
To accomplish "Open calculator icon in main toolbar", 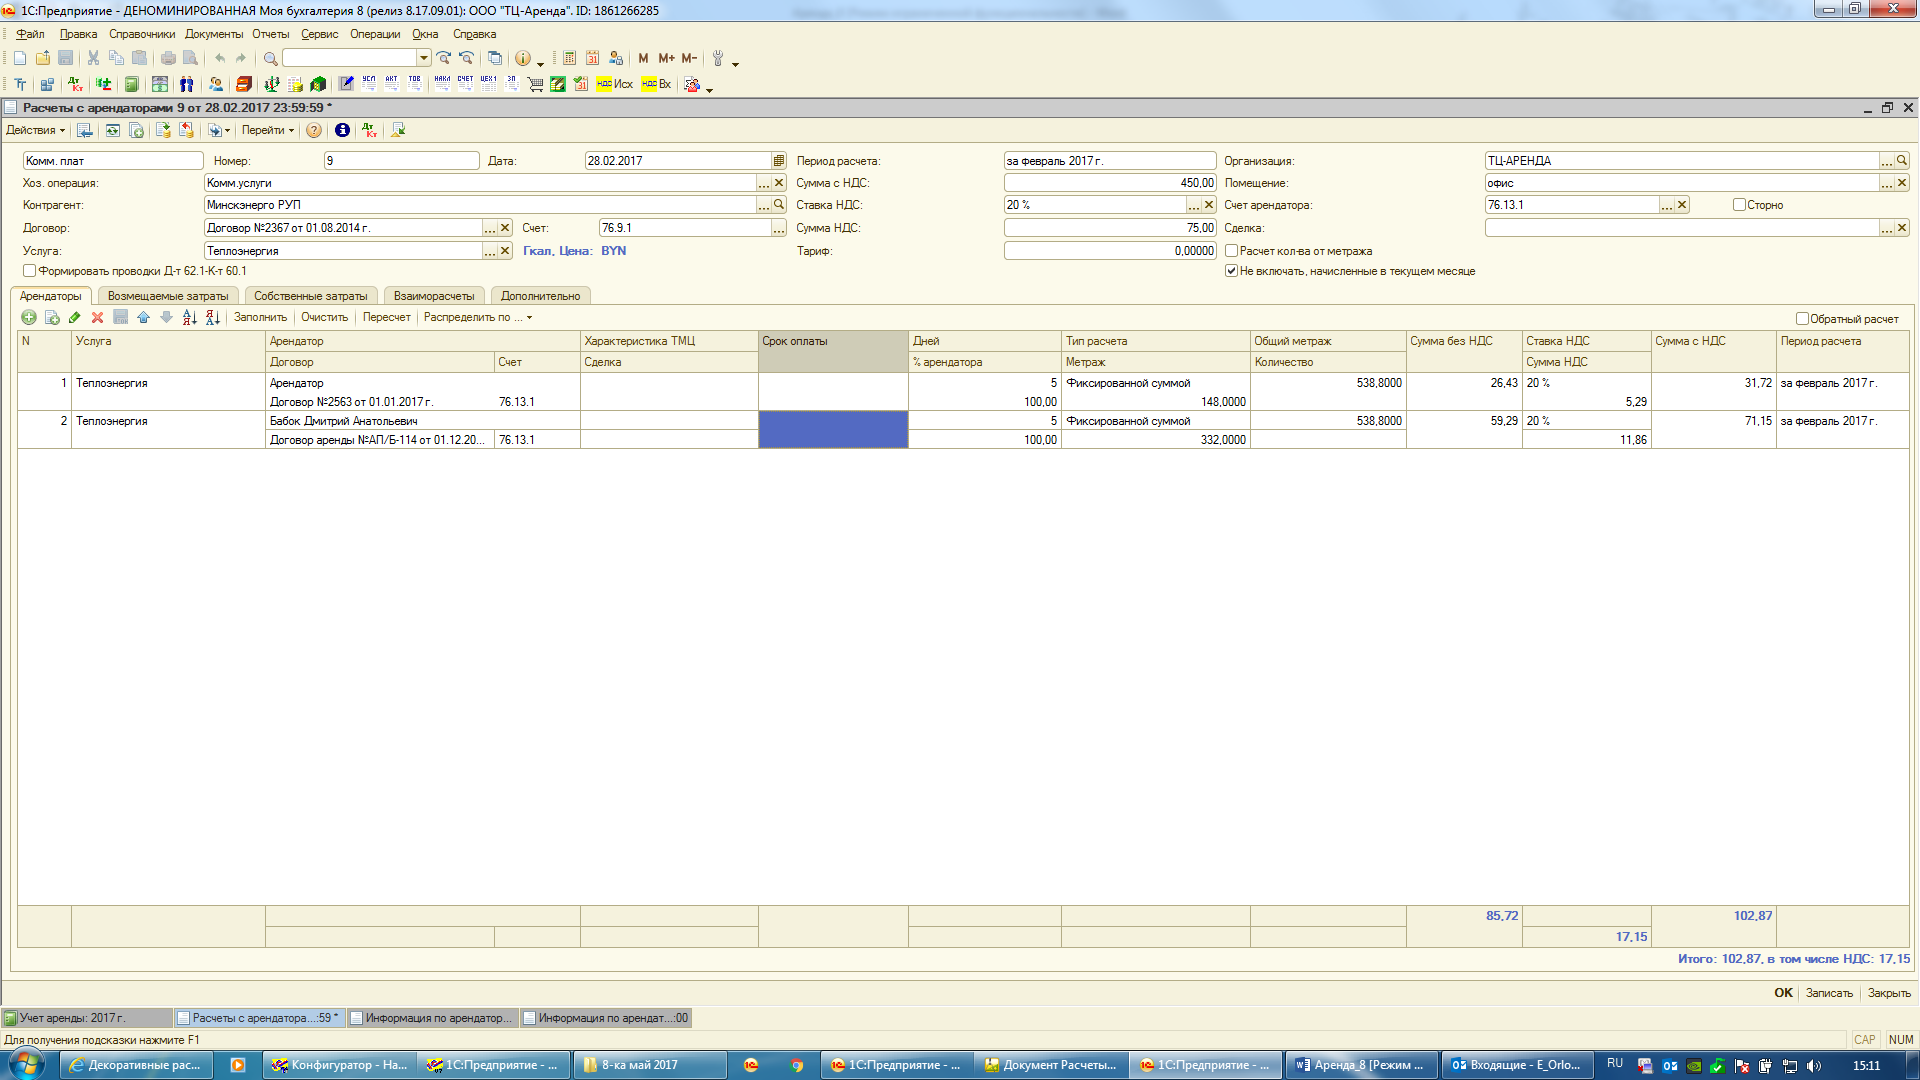I will (569, 59).
